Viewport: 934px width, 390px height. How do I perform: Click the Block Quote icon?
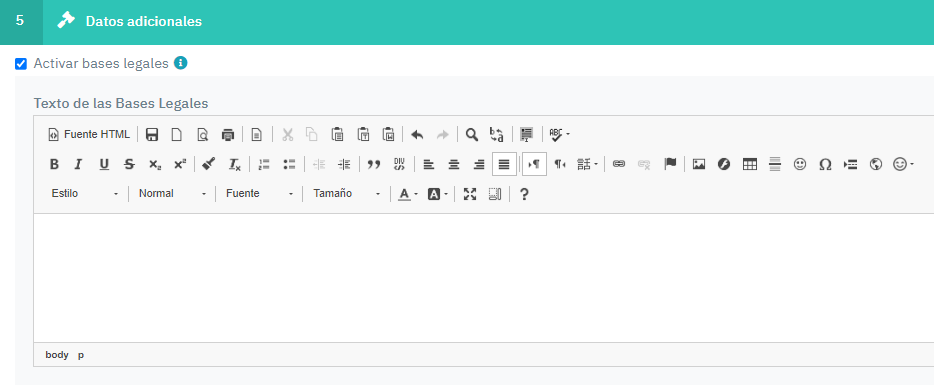(x=373, y=164)
